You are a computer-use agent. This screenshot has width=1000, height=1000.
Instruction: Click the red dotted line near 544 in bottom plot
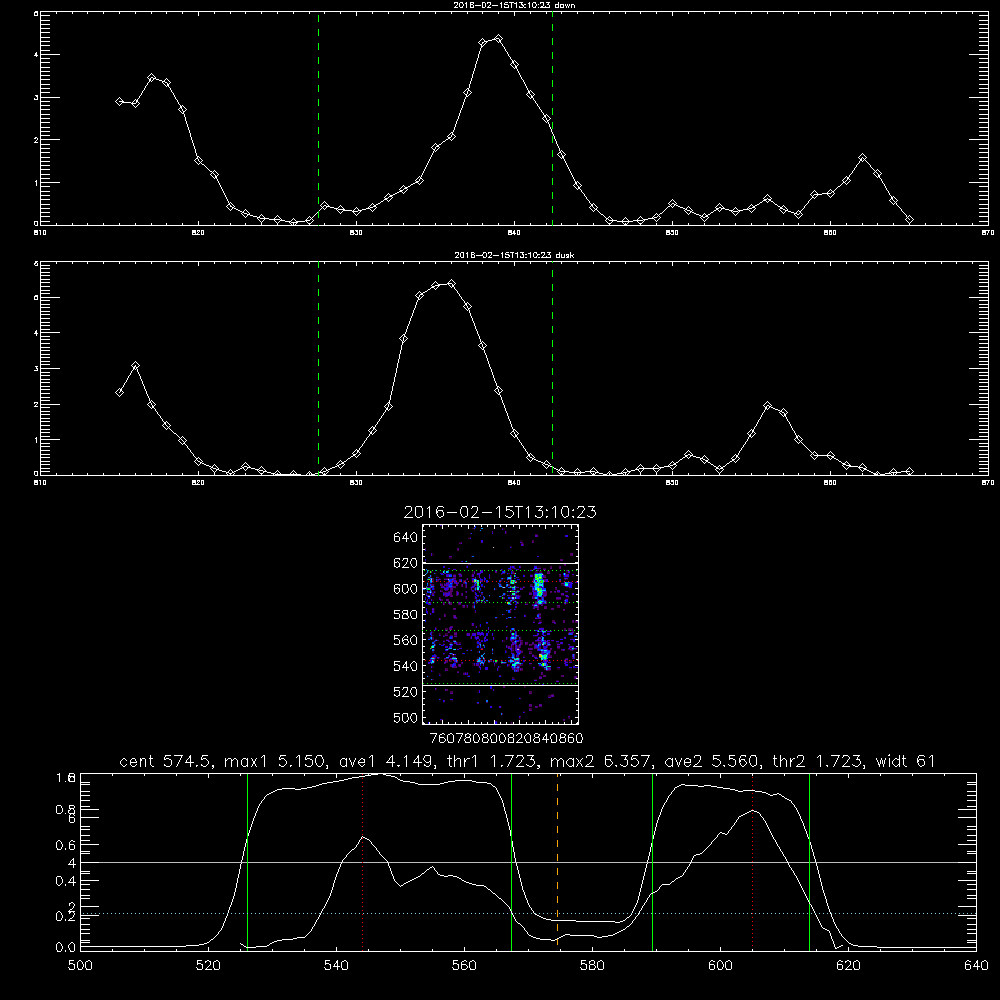tap(362, 861)
